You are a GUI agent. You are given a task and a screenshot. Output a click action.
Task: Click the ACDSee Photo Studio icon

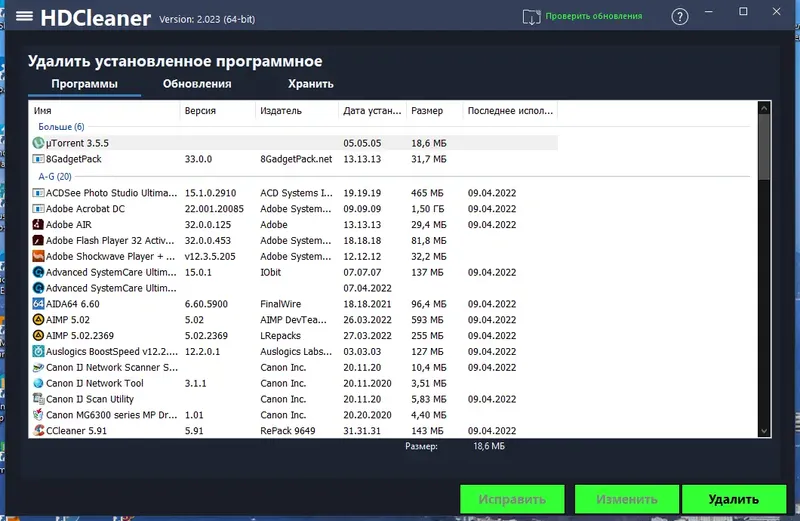click(38, 193)
